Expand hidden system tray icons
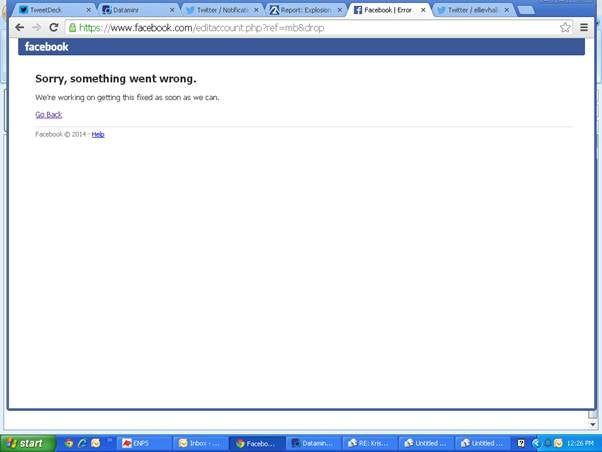Viewport: 602px width, 452px height. (x=536, y=443)
